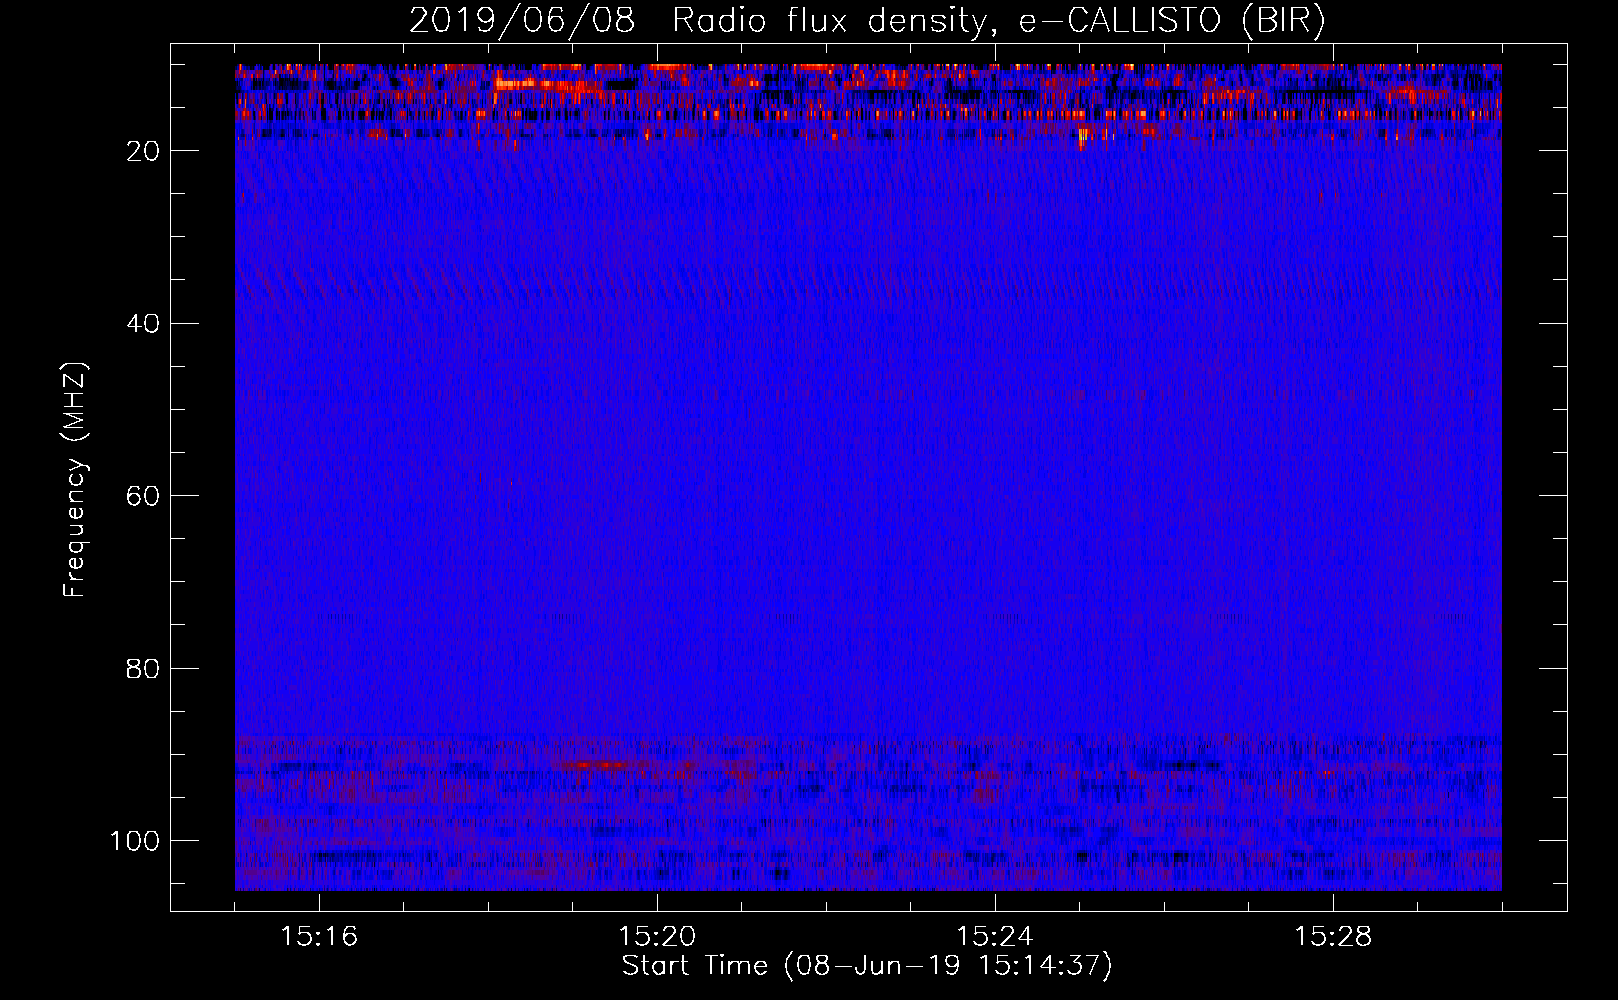This screenshot has width=1618, height=1000.
Task: Click the 20 MHz frequency tick label
Action: (143, 151)
